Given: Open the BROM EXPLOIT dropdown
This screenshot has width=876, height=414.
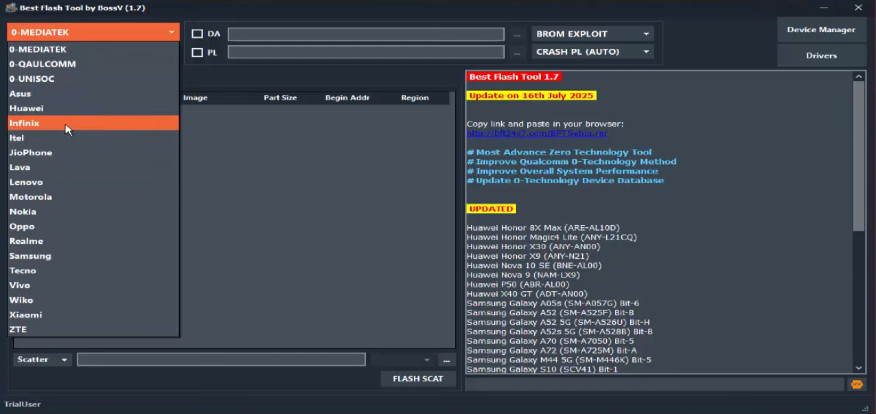Looking at the screenshot, I should pos(592,34).
